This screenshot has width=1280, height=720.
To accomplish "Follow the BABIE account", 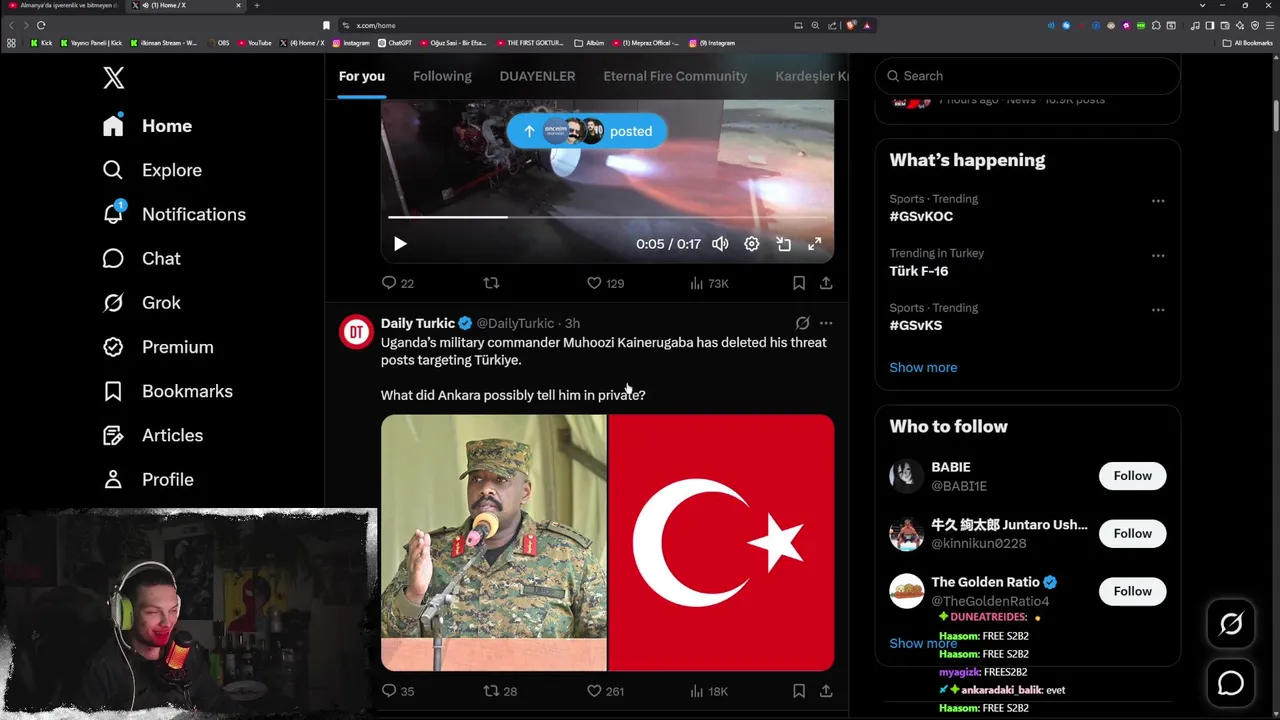I will pyautogui.click(x=1132, y=476).
